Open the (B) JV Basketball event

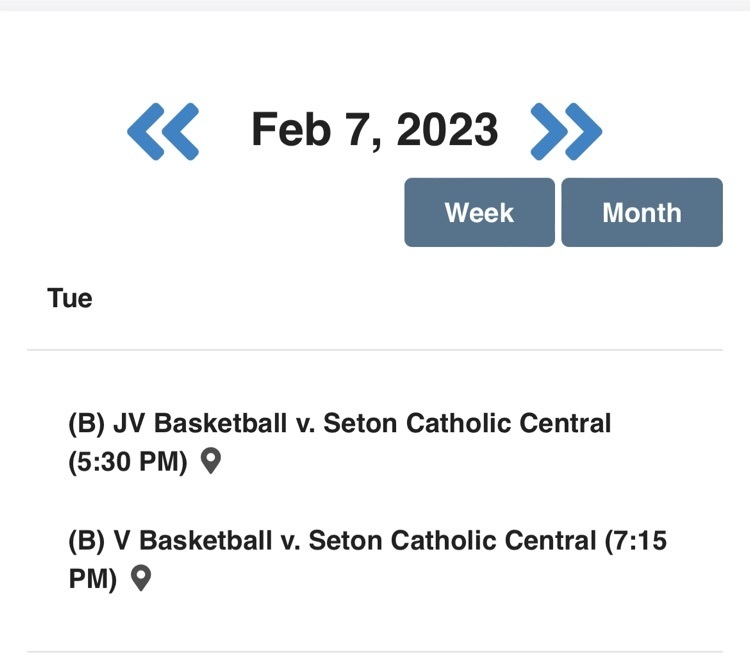click(x=340, y=442)
